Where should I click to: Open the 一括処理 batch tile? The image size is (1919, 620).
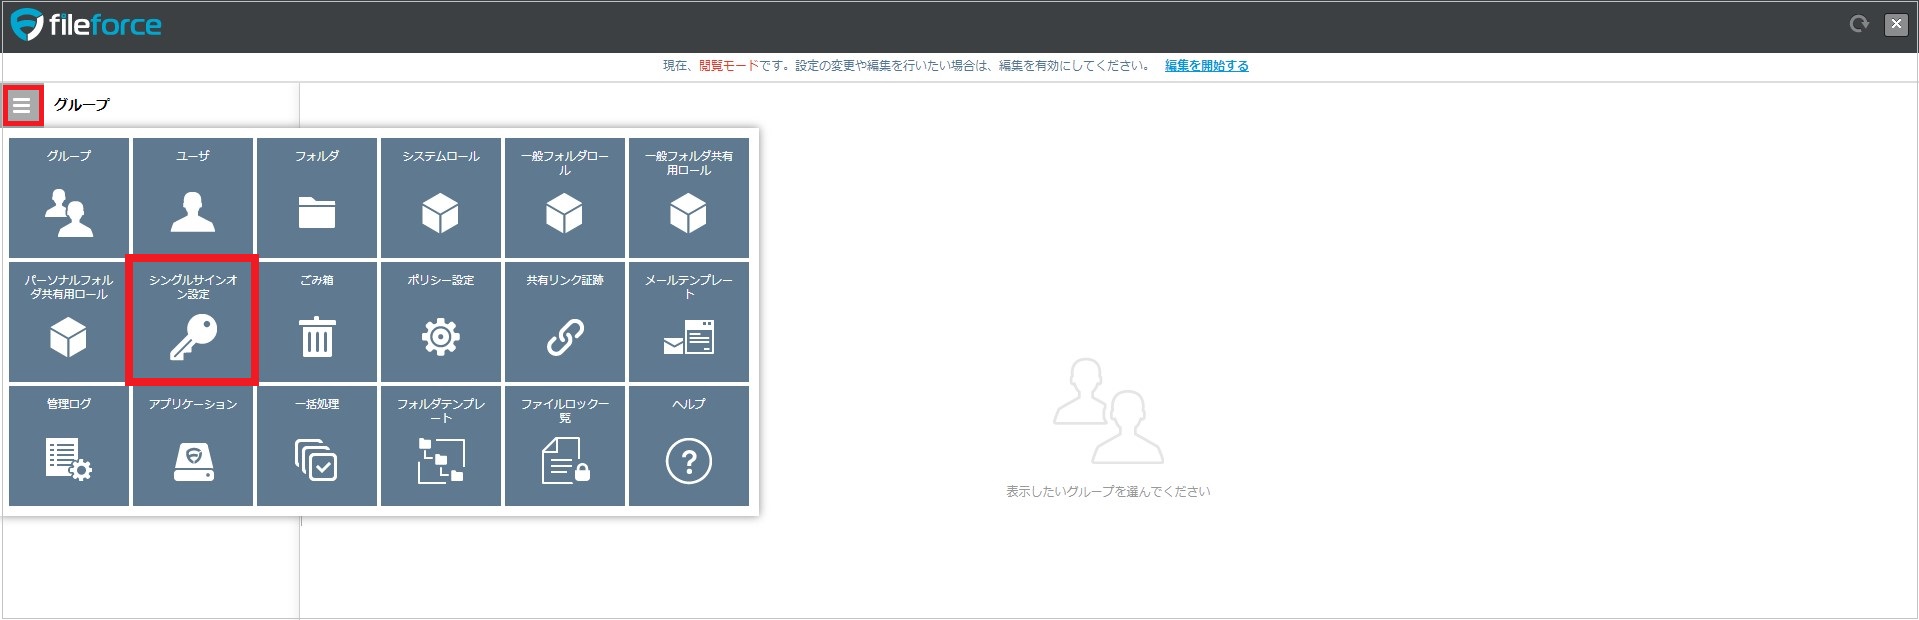(317, 446)
